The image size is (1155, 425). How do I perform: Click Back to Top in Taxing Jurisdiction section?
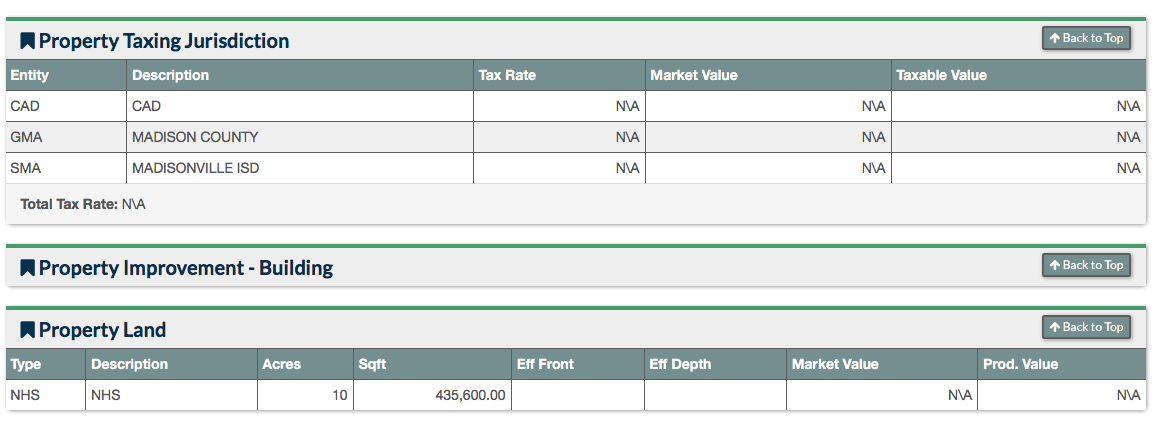tap(1086, 38)
